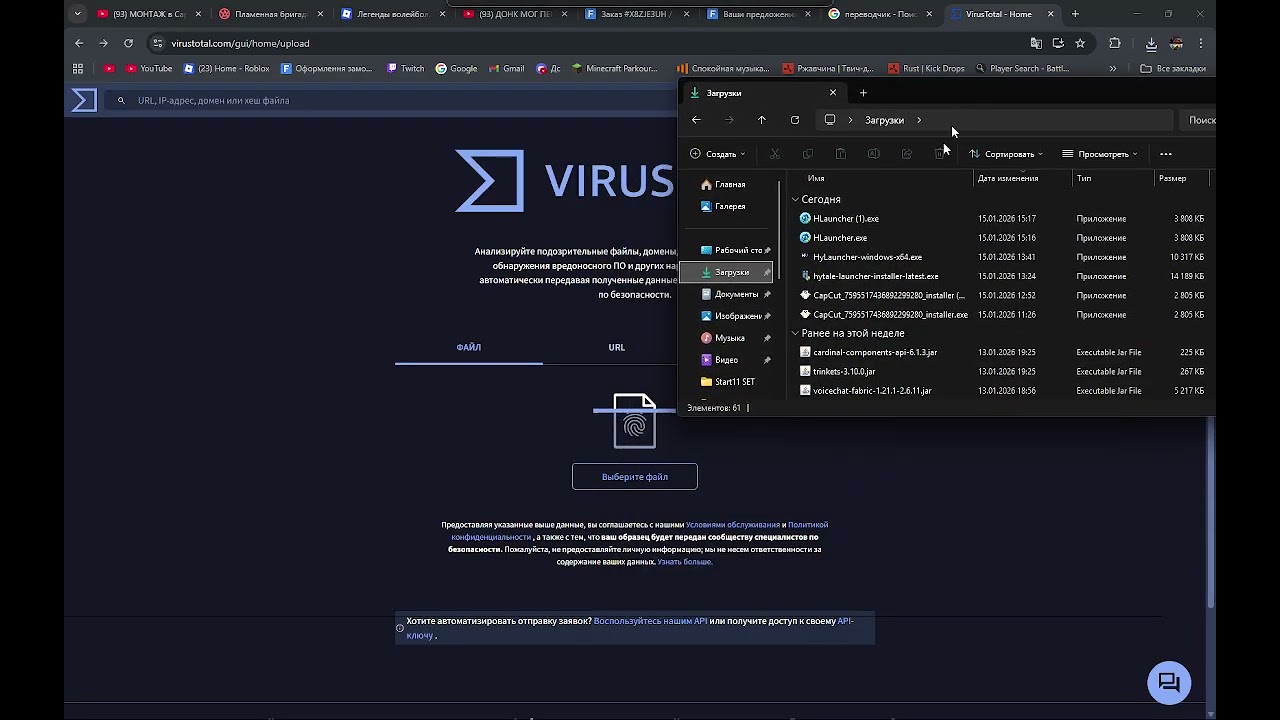Click the translate page icon in address bar
Viewport: 1280px width, 720px height.
point(1036,43)
